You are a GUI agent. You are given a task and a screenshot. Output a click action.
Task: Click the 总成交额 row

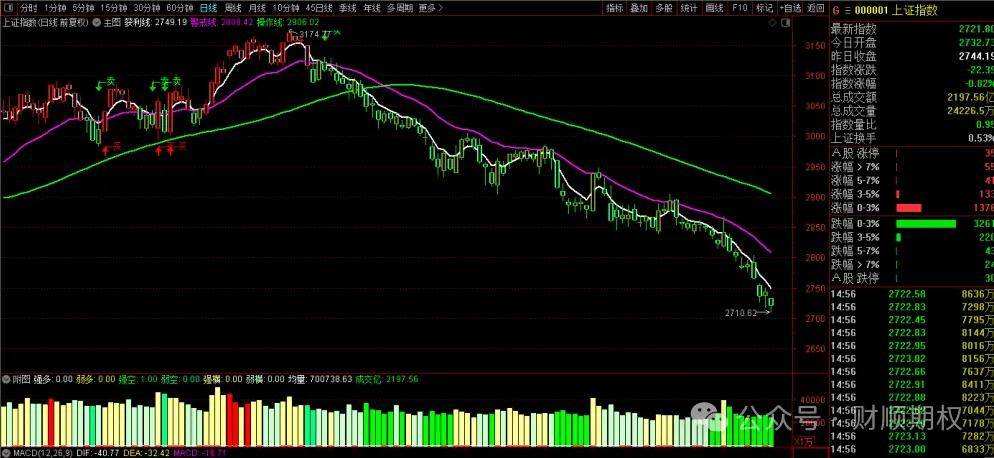(x=912, y=97)
